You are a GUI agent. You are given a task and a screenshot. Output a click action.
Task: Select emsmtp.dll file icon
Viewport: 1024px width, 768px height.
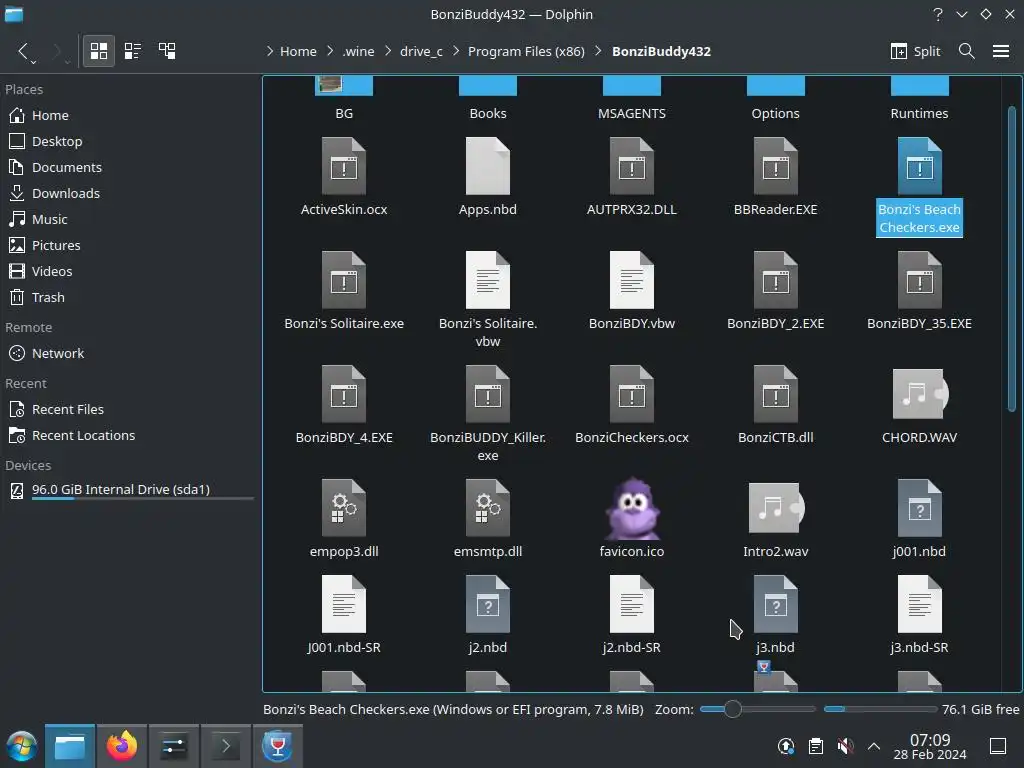pos(488,508)
